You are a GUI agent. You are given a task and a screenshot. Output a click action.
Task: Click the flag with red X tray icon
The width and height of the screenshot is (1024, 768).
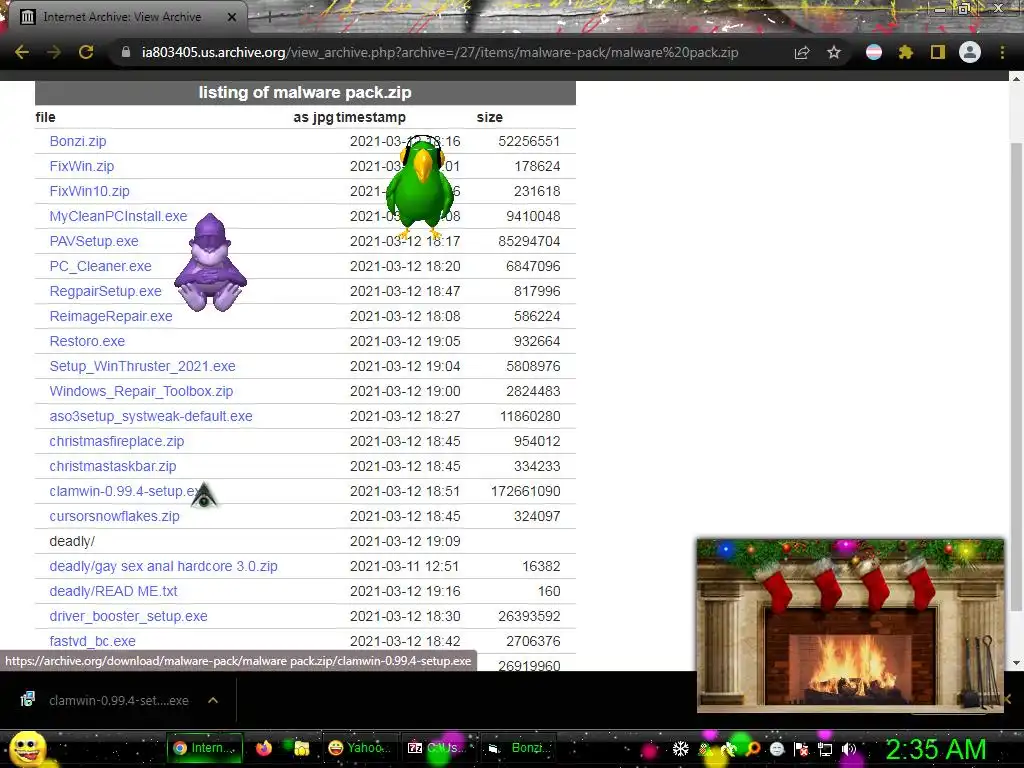[x=801, y=749]
